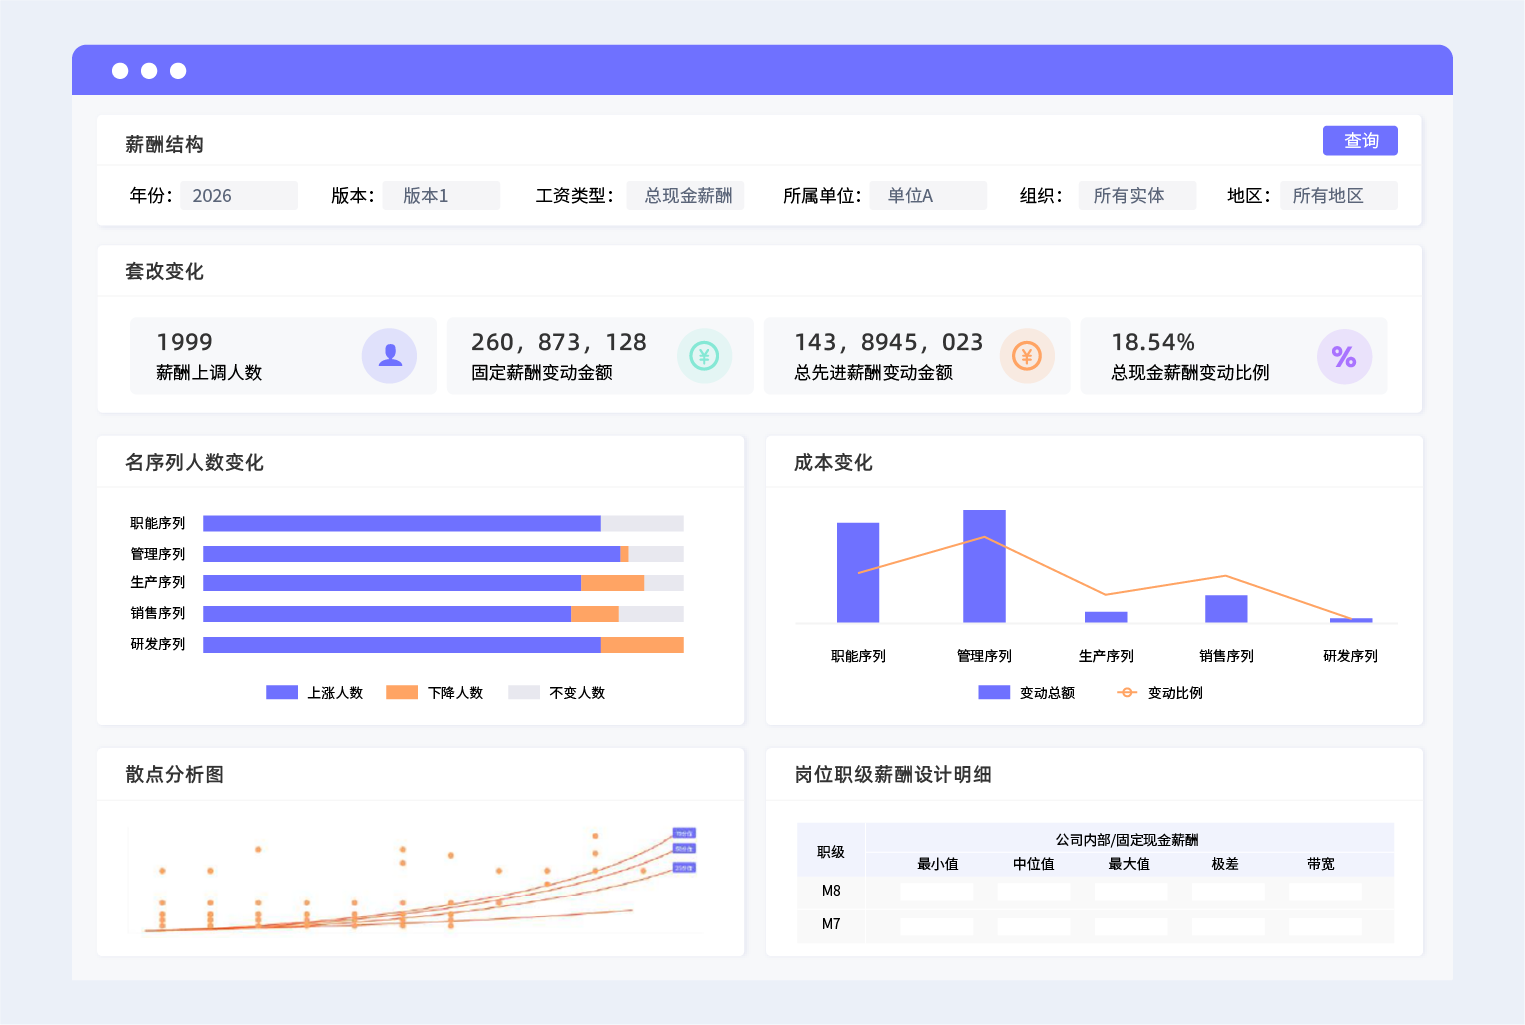1525x1025 pixels.
Task: Open the 所属单位 dropdown showing 单位A
Action: click(928, 195)
